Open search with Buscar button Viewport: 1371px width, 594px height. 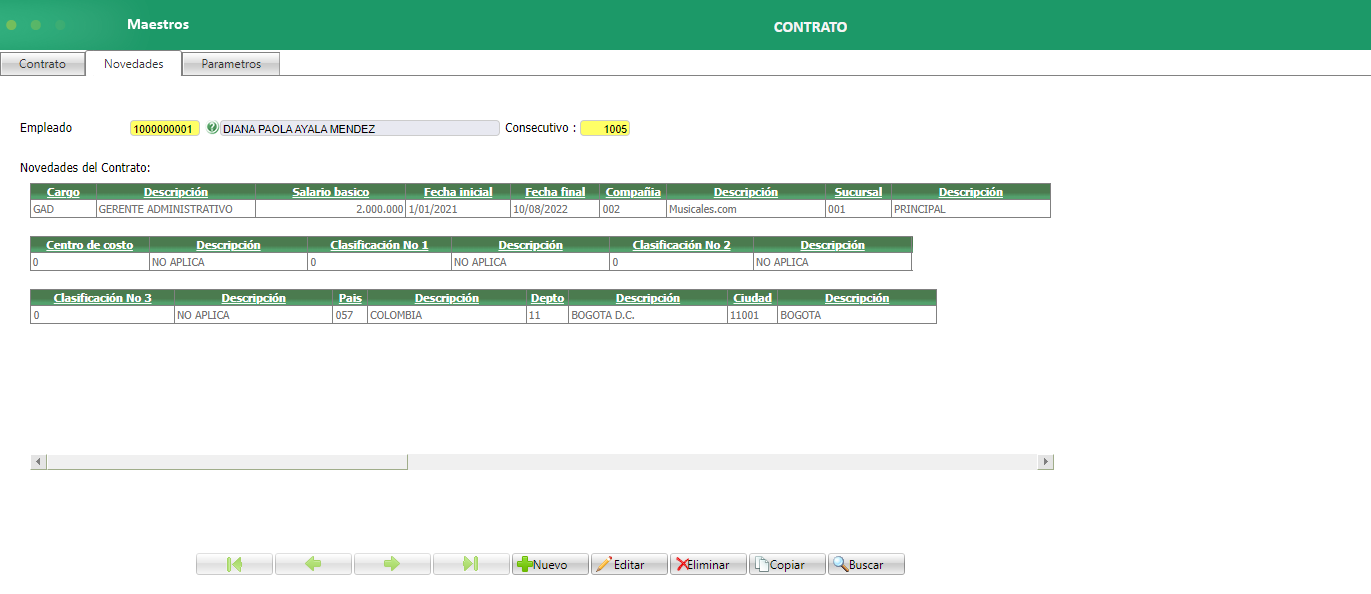click(x=866, y=564)
